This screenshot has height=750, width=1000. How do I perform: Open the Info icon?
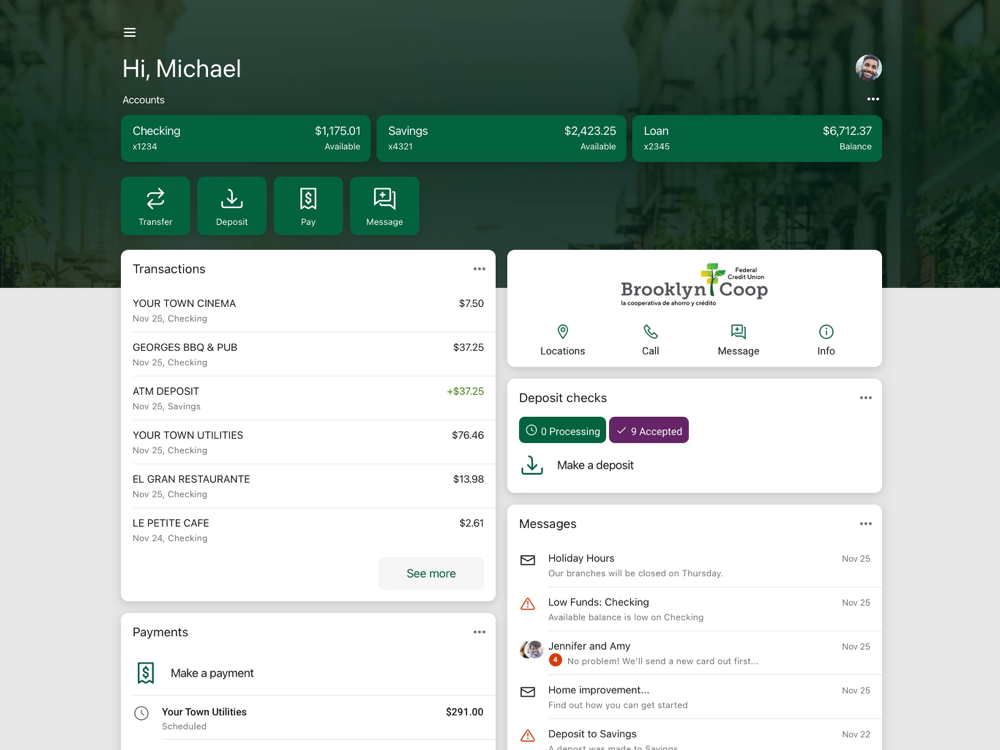point(826,332)
